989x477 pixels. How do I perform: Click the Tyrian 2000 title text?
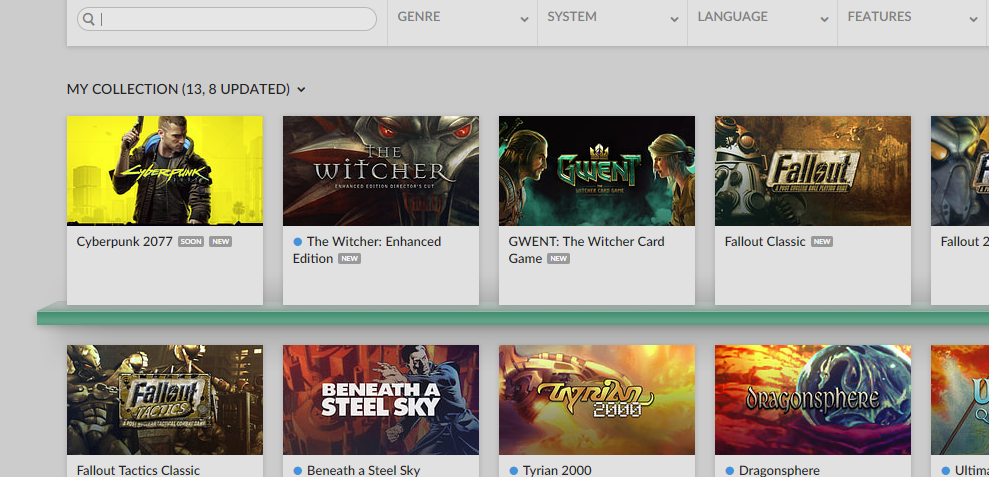click(557, 470)
